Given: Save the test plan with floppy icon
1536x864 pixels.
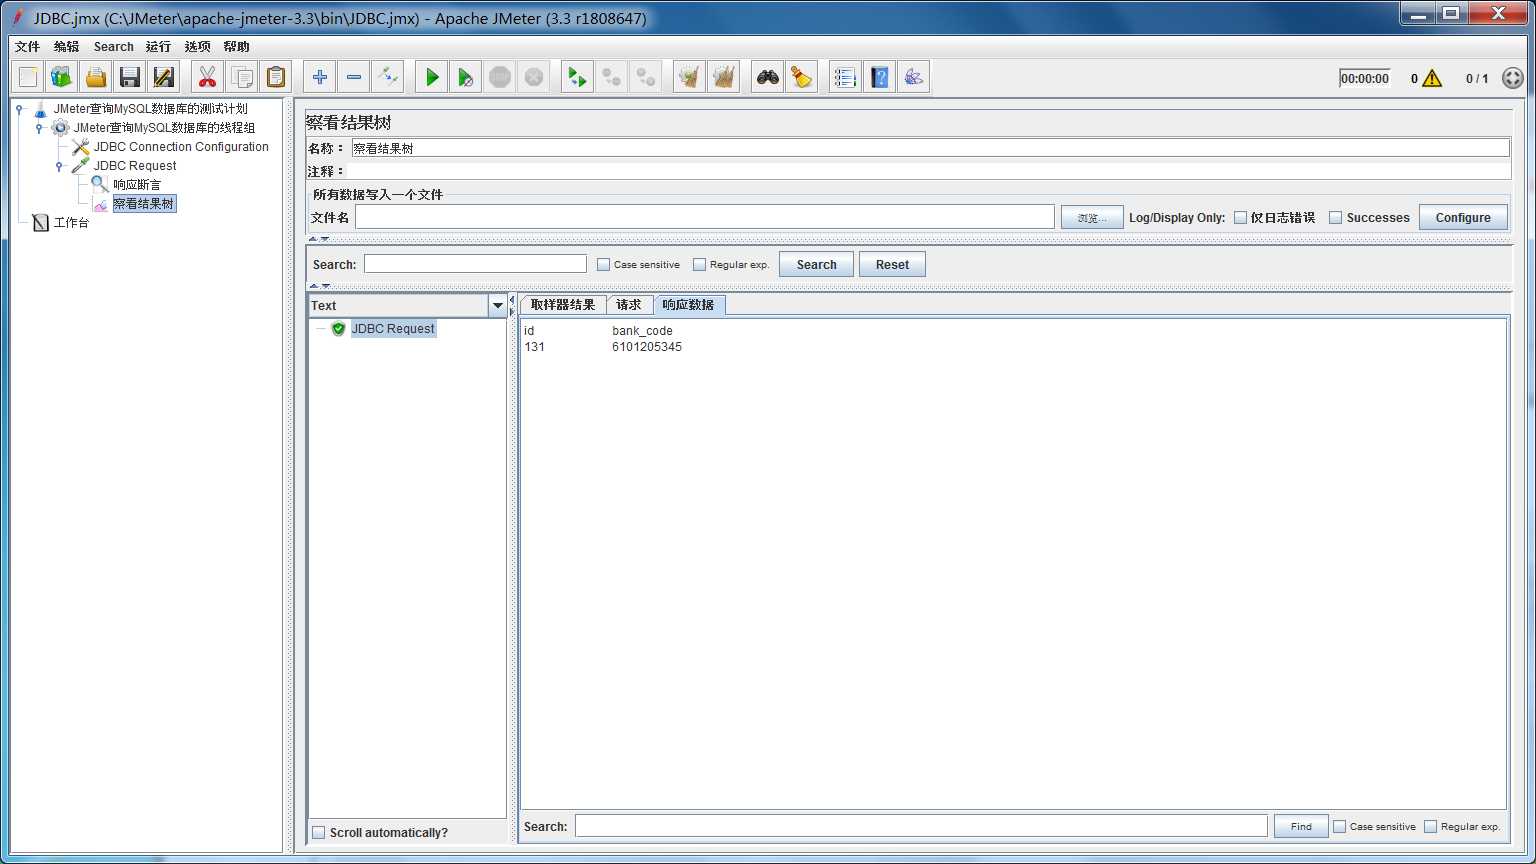Looking at the screenshot, I should pyautogui.click(x=130, y=77).
